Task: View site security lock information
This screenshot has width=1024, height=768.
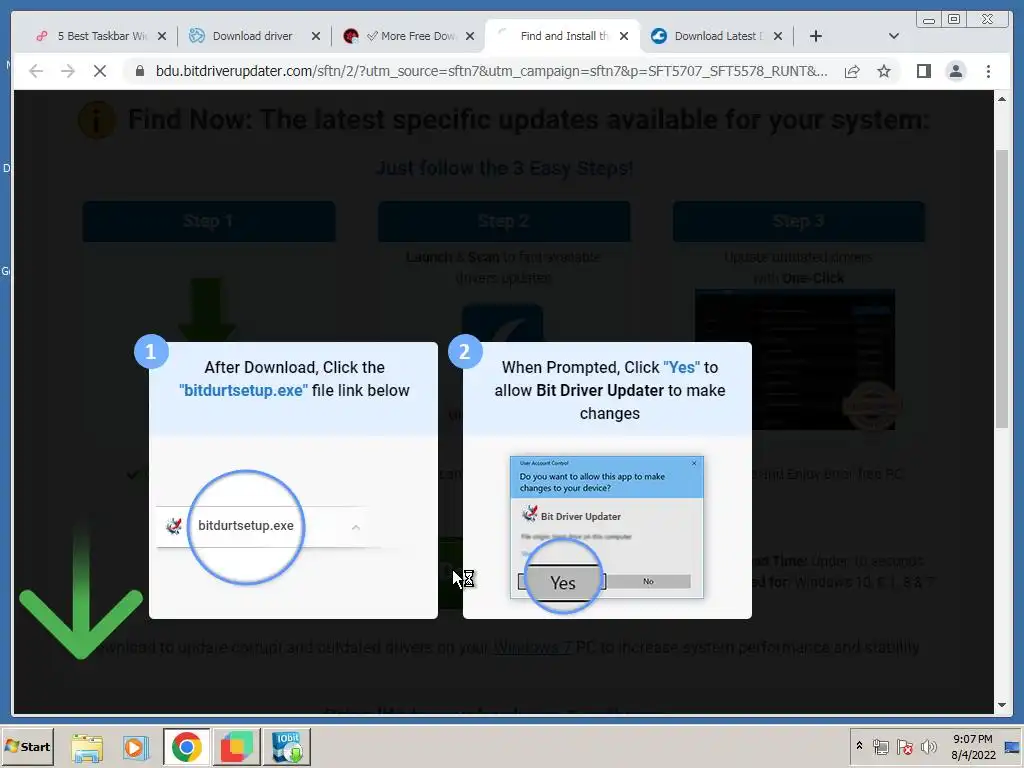Action: tap(139, 71)
